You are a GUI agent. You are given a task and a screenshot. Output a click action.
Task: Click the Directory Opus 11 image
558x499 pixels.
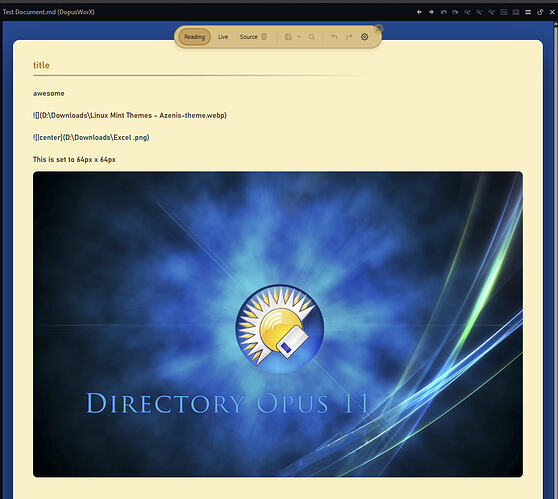click(278, 324)
